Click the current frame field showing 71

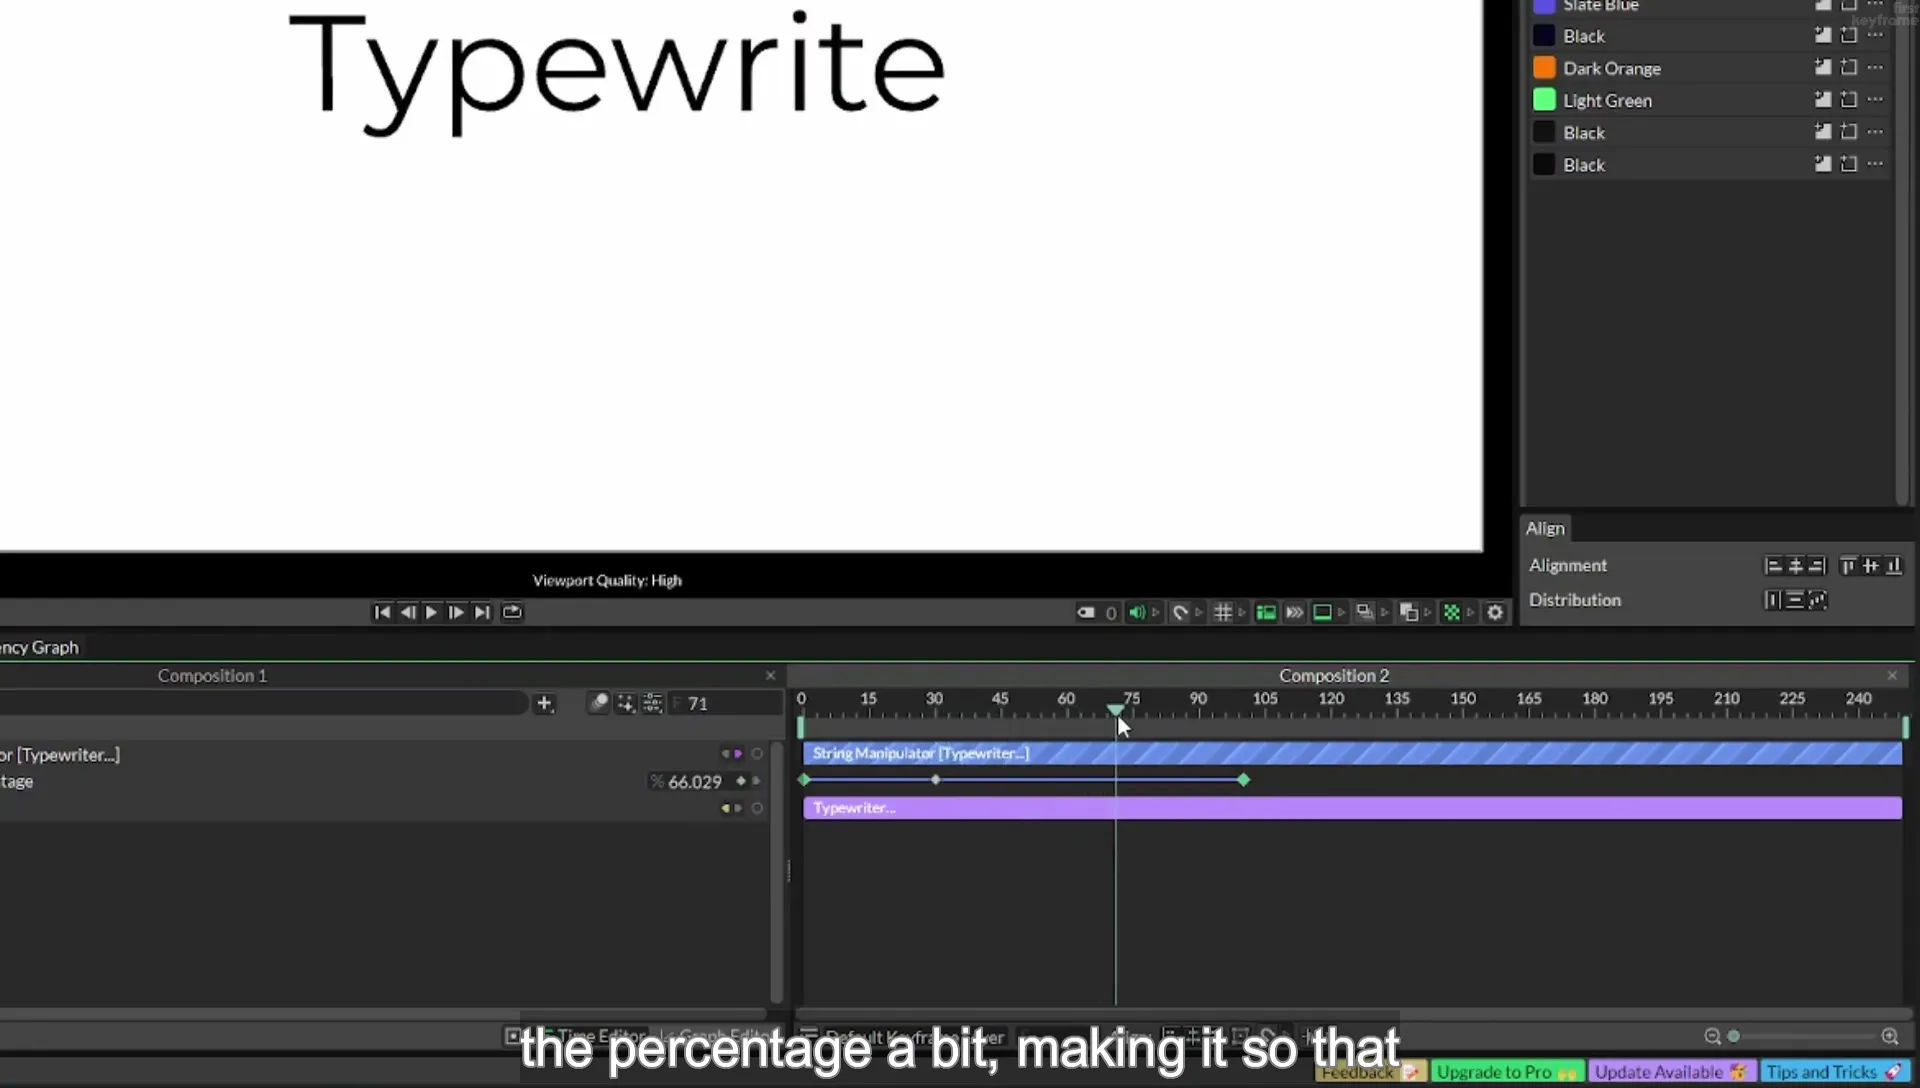coord(726,703)
